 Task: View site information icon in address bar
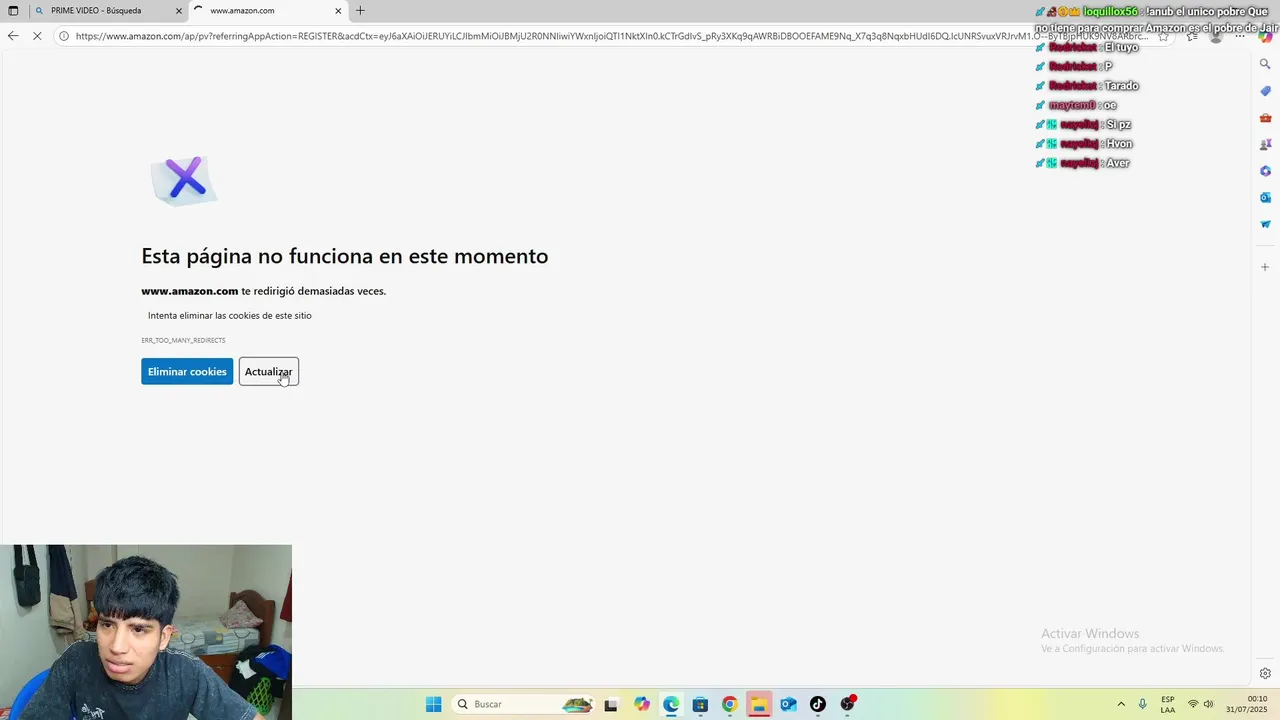pos(64,36)
